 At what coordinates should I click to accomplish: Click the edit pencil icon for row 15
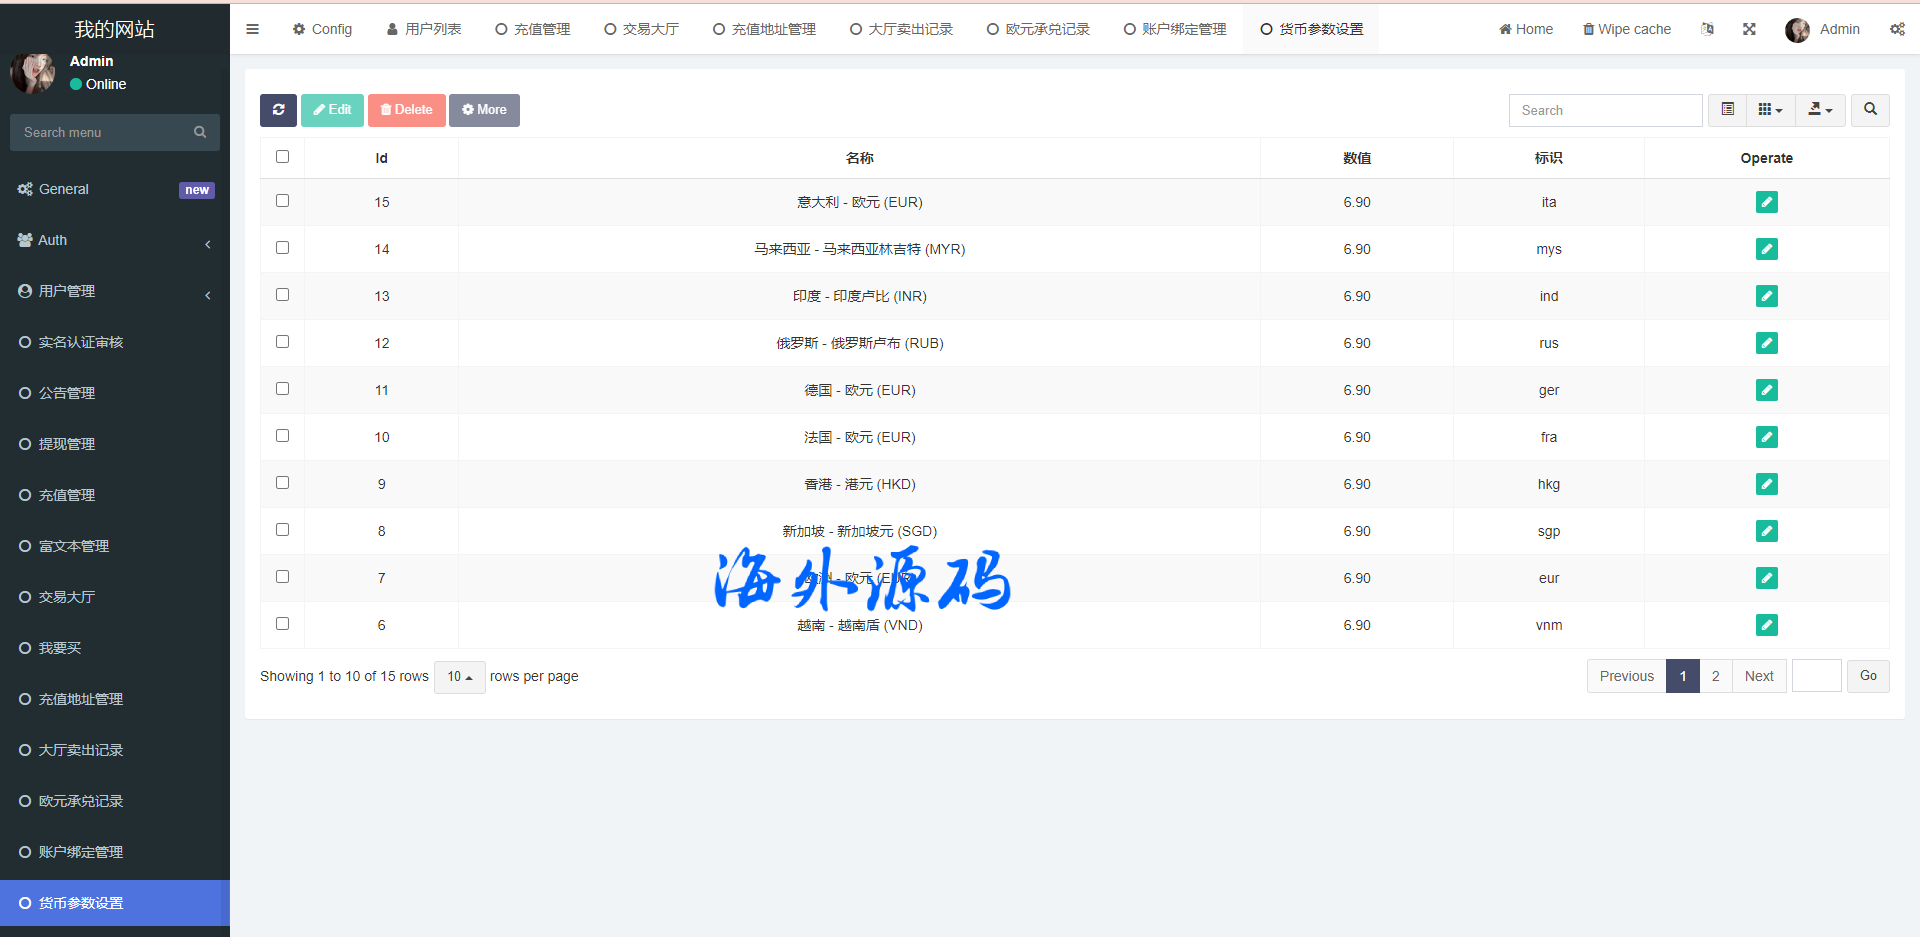(1766, 202)
